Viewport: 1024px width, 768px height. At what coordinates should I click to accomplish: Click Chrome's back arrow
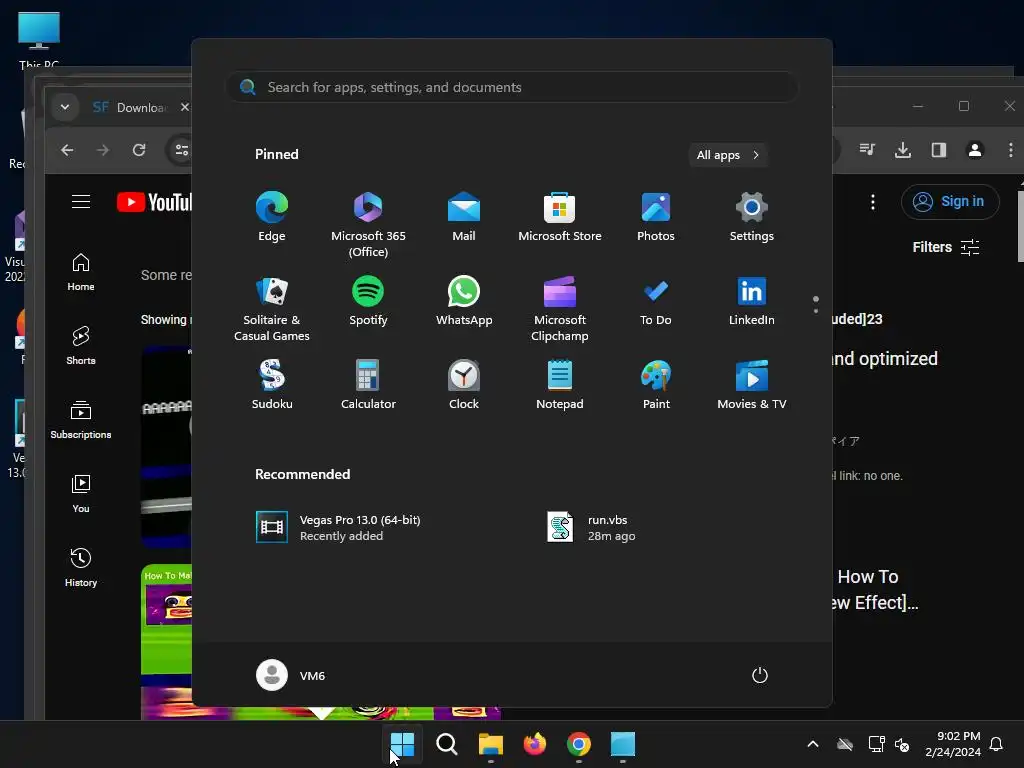point(67,150)
